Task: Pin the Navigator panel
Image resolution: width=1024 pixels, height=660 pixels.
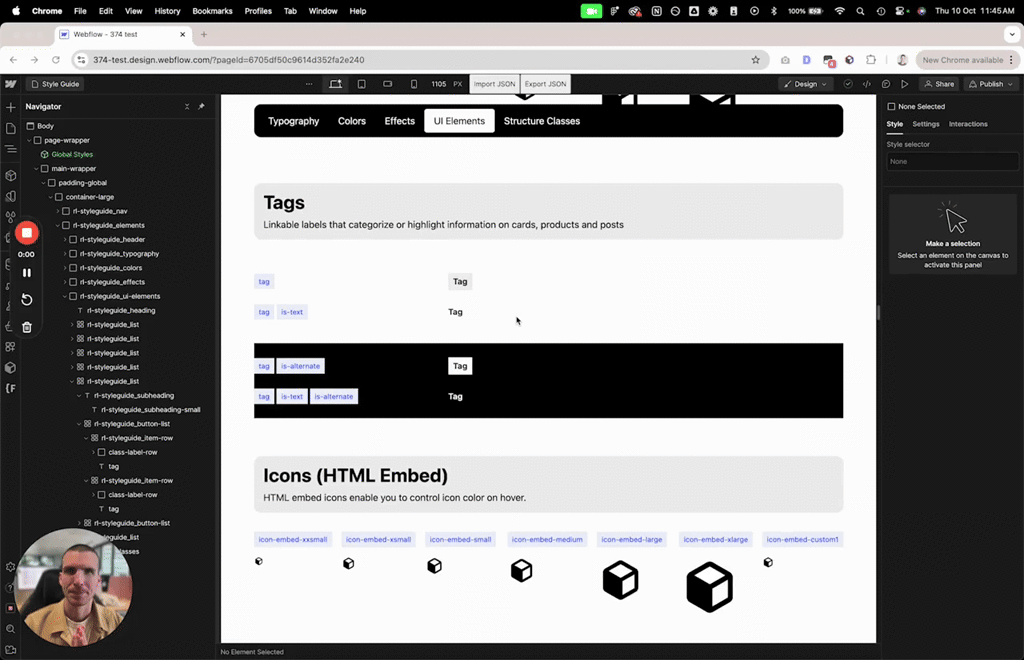Action: 201,106
